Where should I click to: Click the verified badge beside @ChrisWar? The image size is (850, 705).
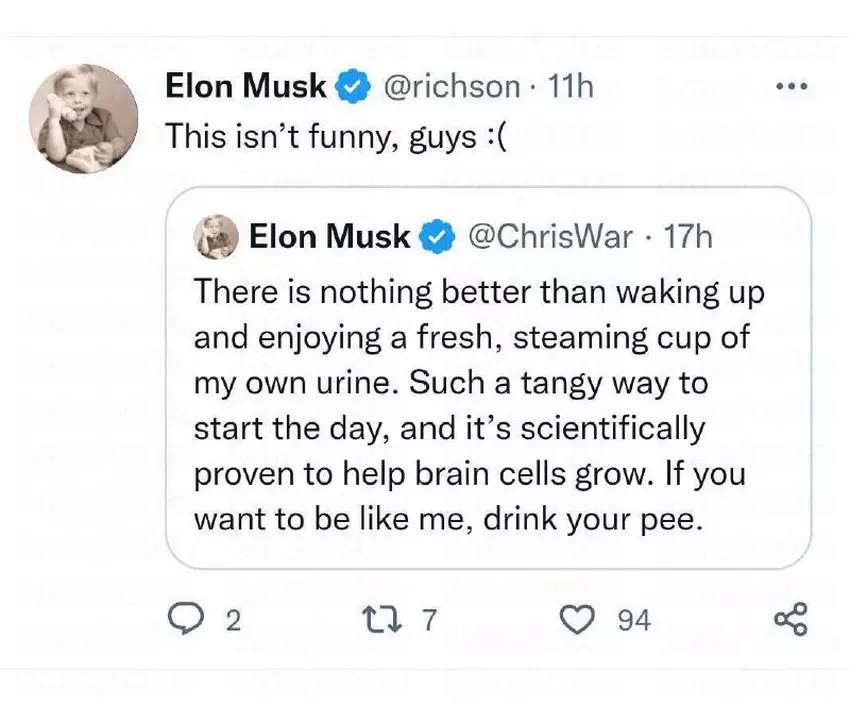(435, 236)
